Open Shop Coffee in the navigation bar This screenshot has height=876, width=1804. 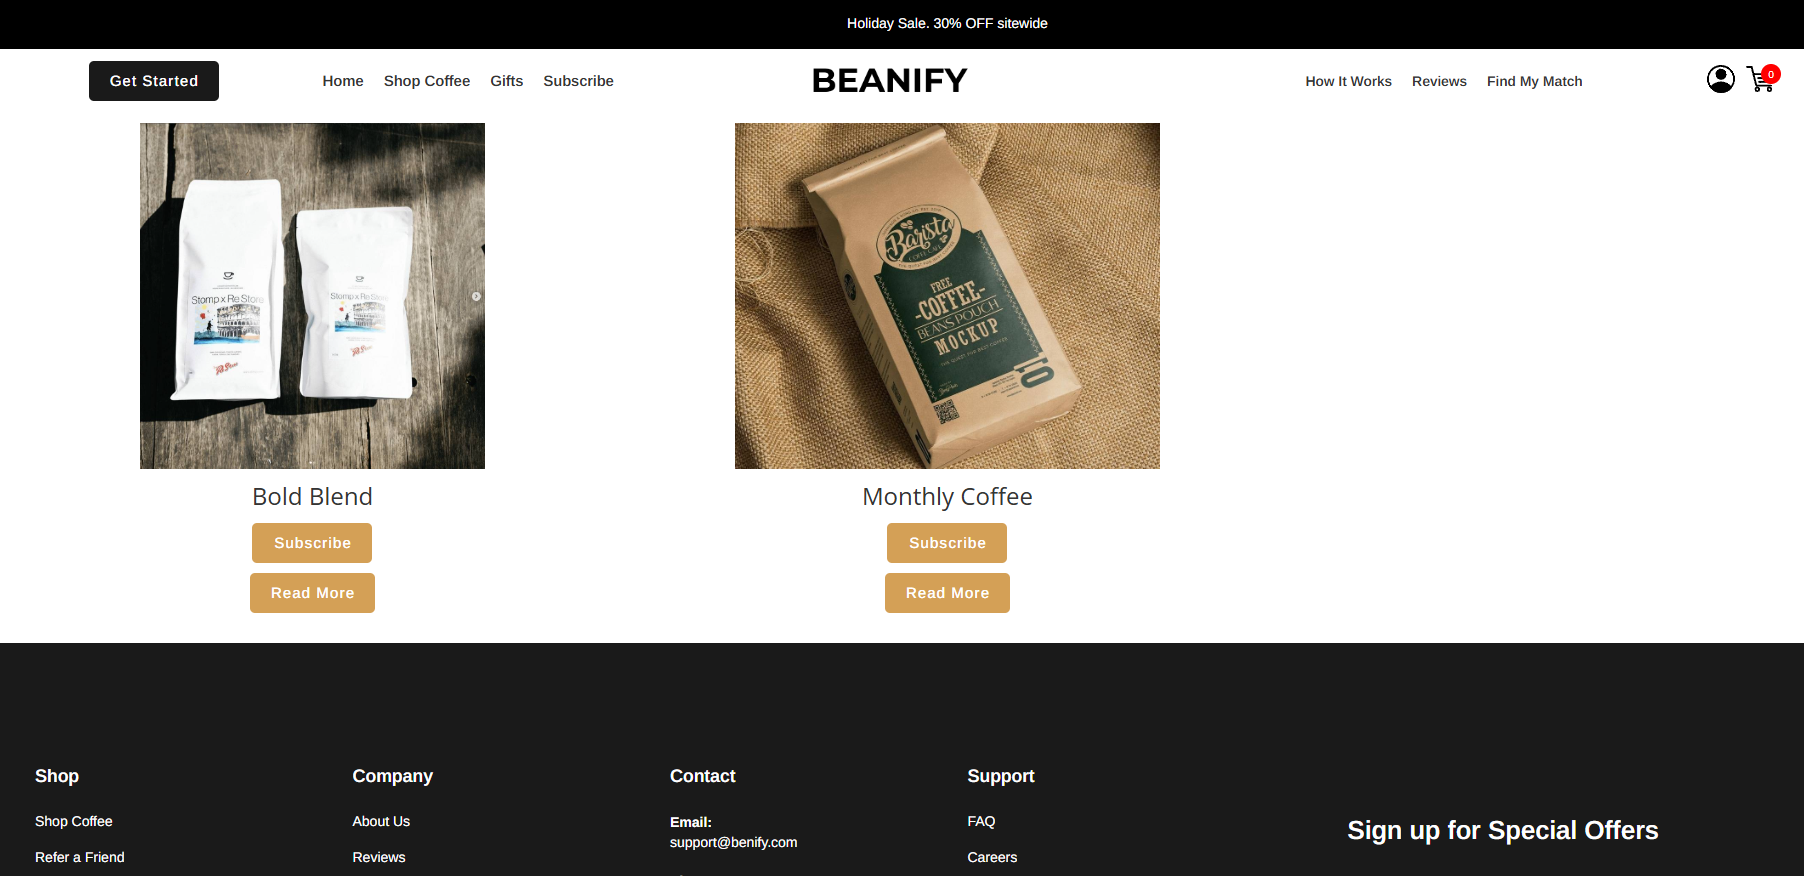(x=427, y=81)
